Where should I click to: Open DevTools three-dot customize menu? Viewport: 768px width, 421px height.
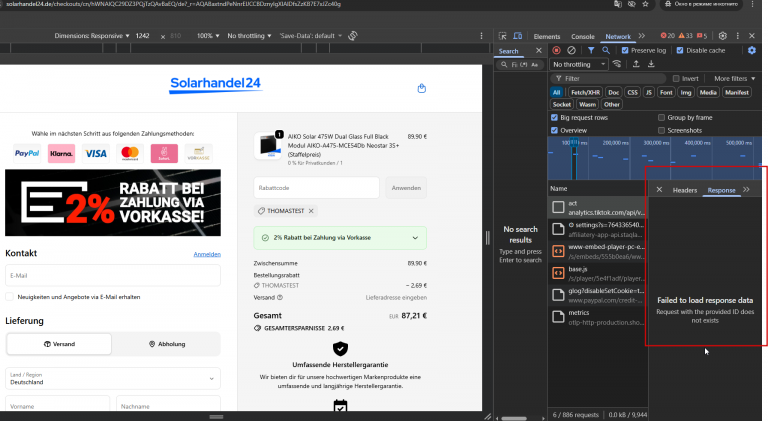[x=738, y=36]
